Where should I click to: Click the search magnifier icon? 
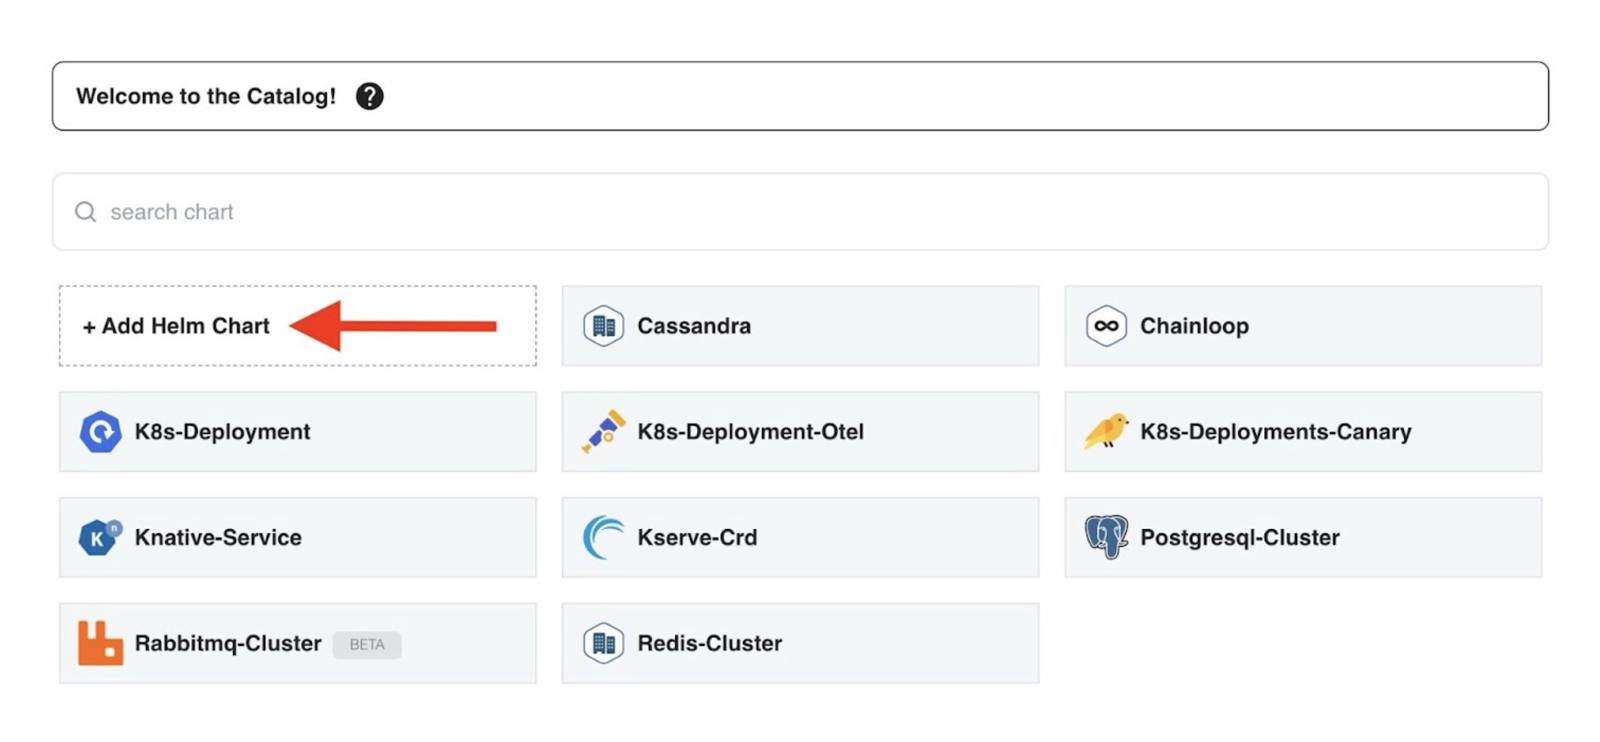tap(86, 212)
